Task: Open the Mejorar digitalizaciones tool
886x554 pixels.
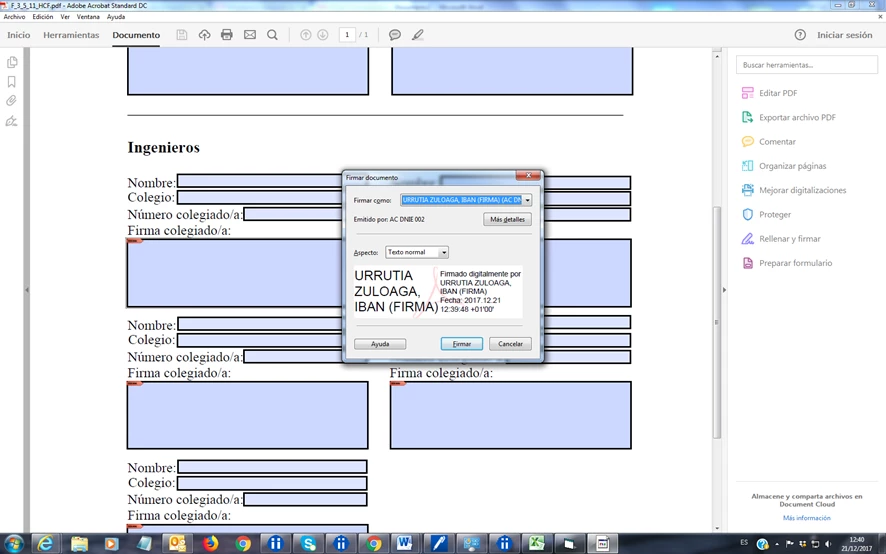Action: coord(794,191)
